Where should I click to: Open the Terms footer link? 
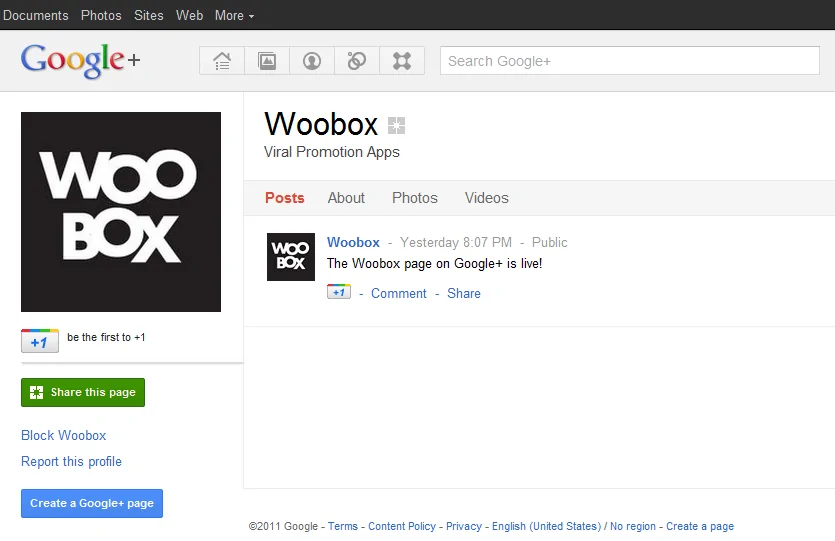click(343, 526)
